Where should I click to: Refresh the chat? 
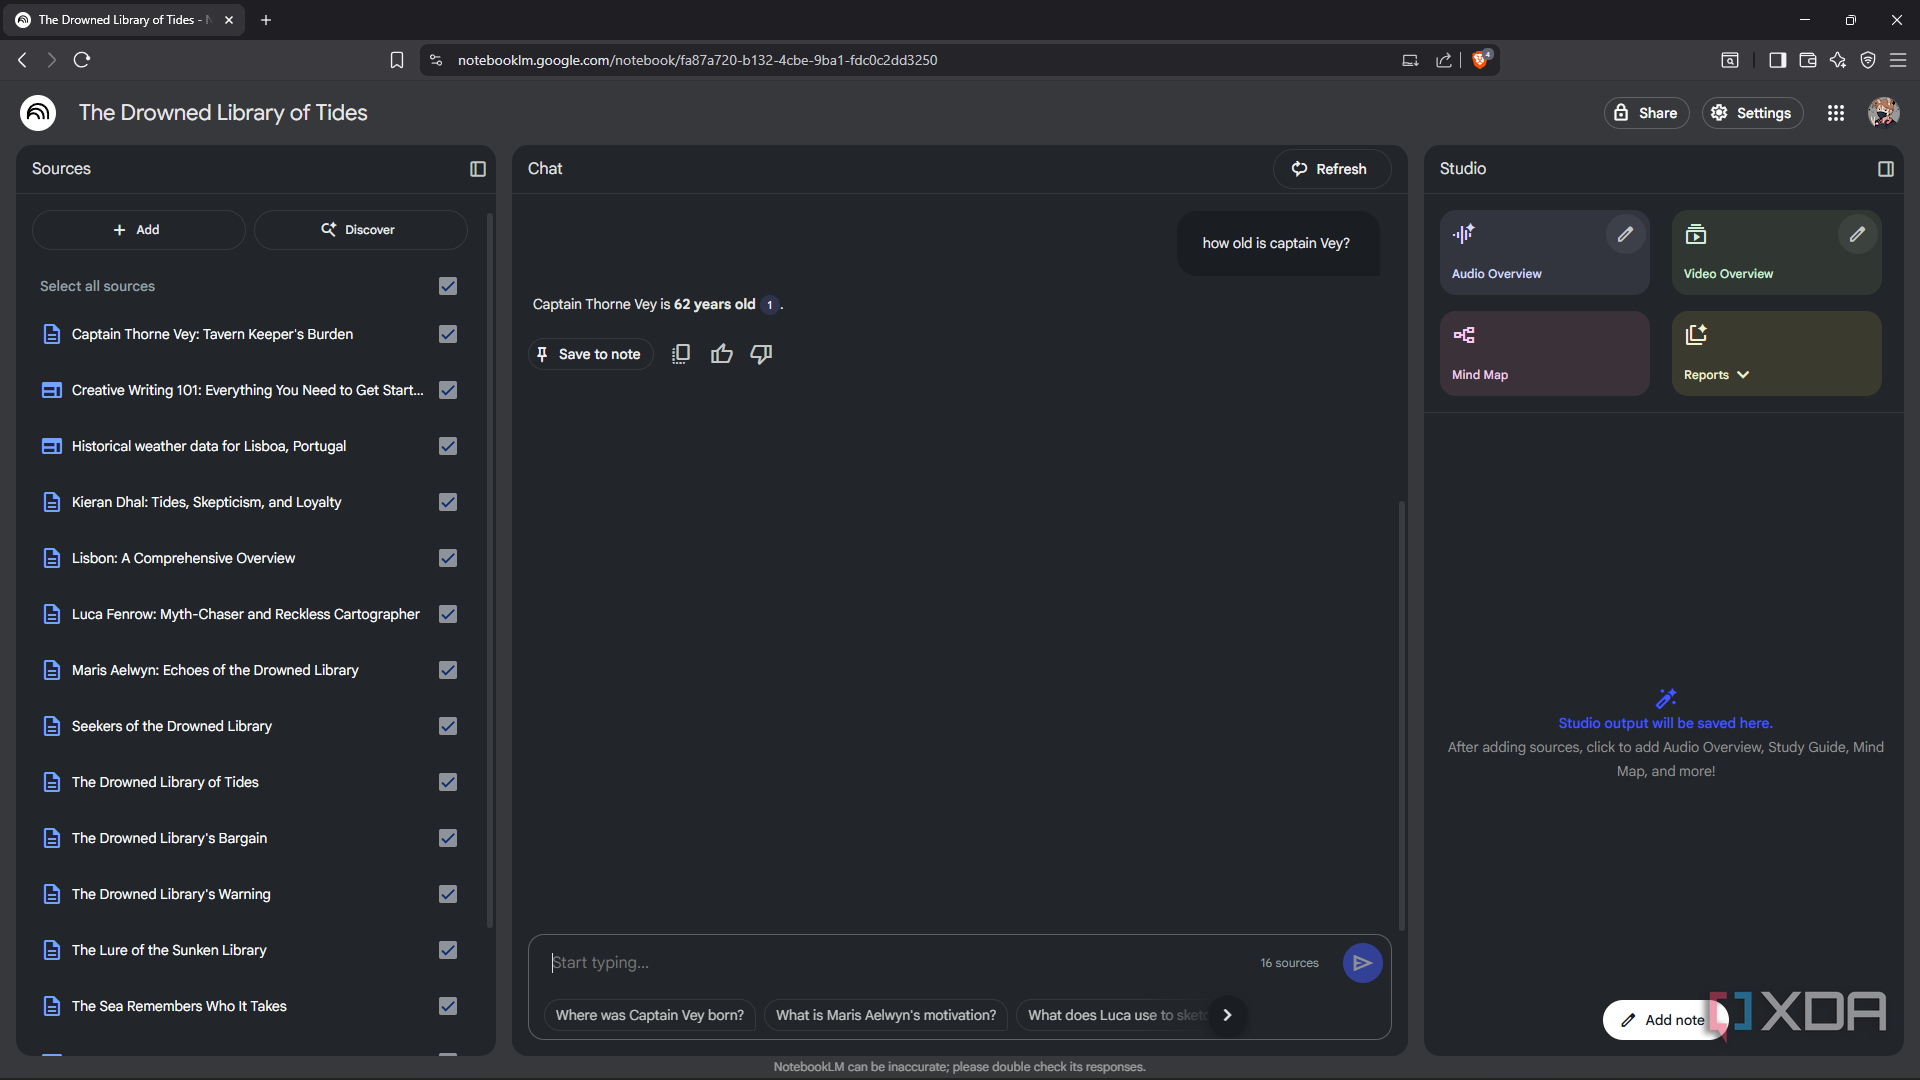(1331, 169)
